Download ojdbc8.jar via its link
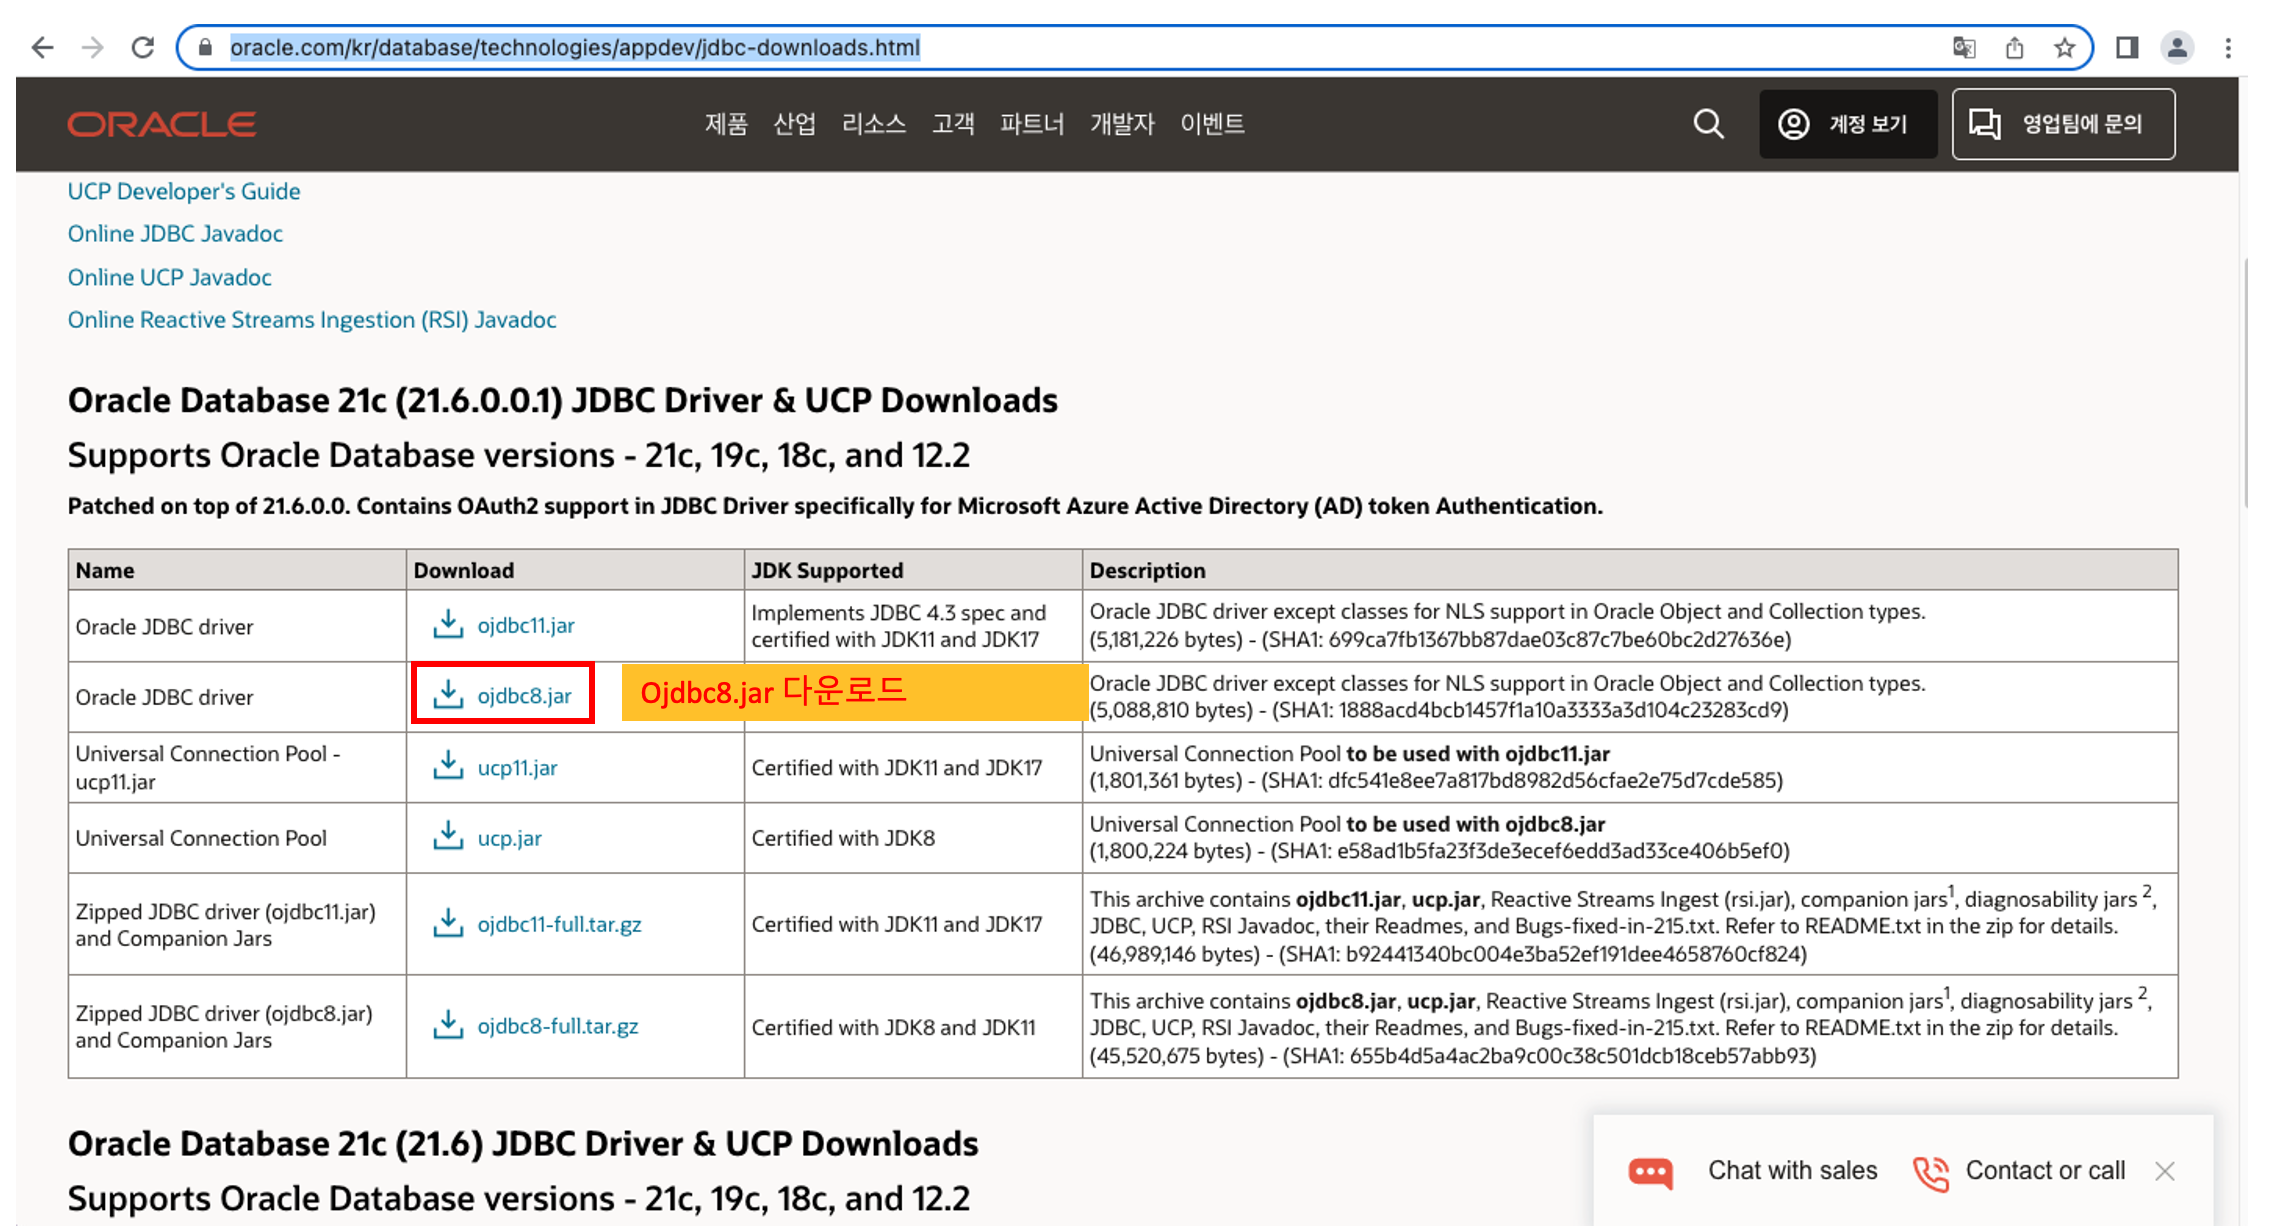This screenshot has height=1226, width=2270. coord(524,695)
